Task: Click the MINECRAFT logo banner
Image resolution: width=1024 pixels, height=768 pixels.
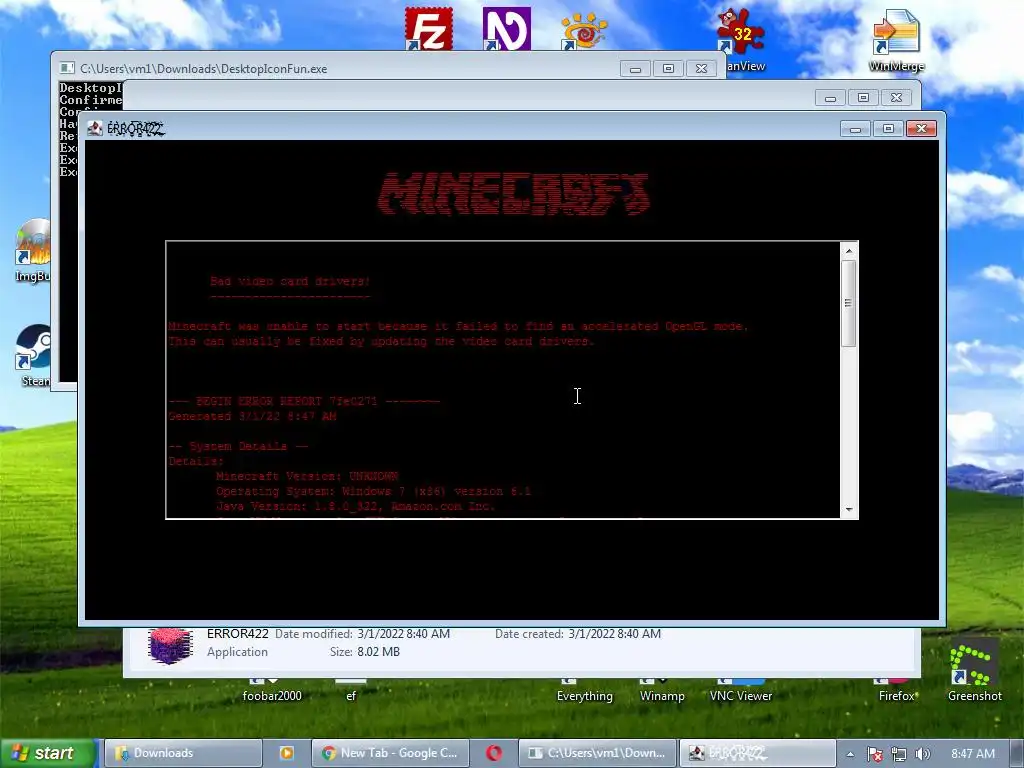Action: [514, 194]
